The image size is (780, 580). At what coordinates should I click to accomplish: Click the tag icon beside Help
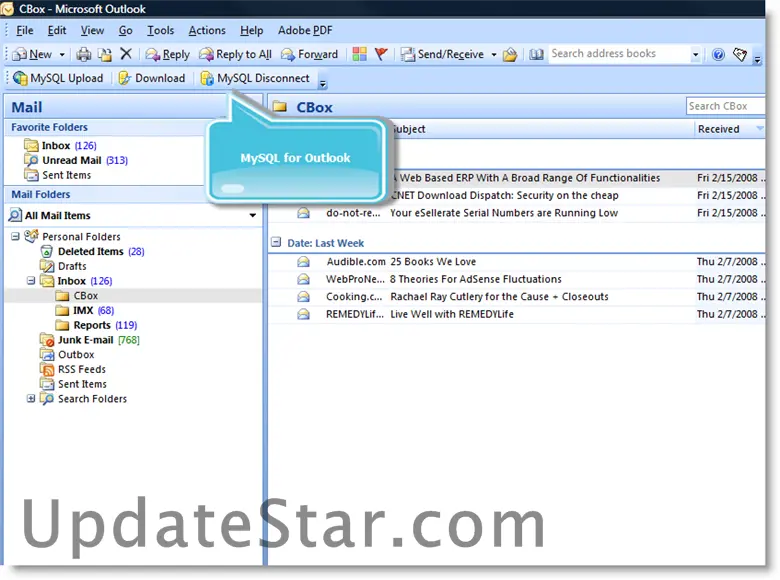pos(740,54)
